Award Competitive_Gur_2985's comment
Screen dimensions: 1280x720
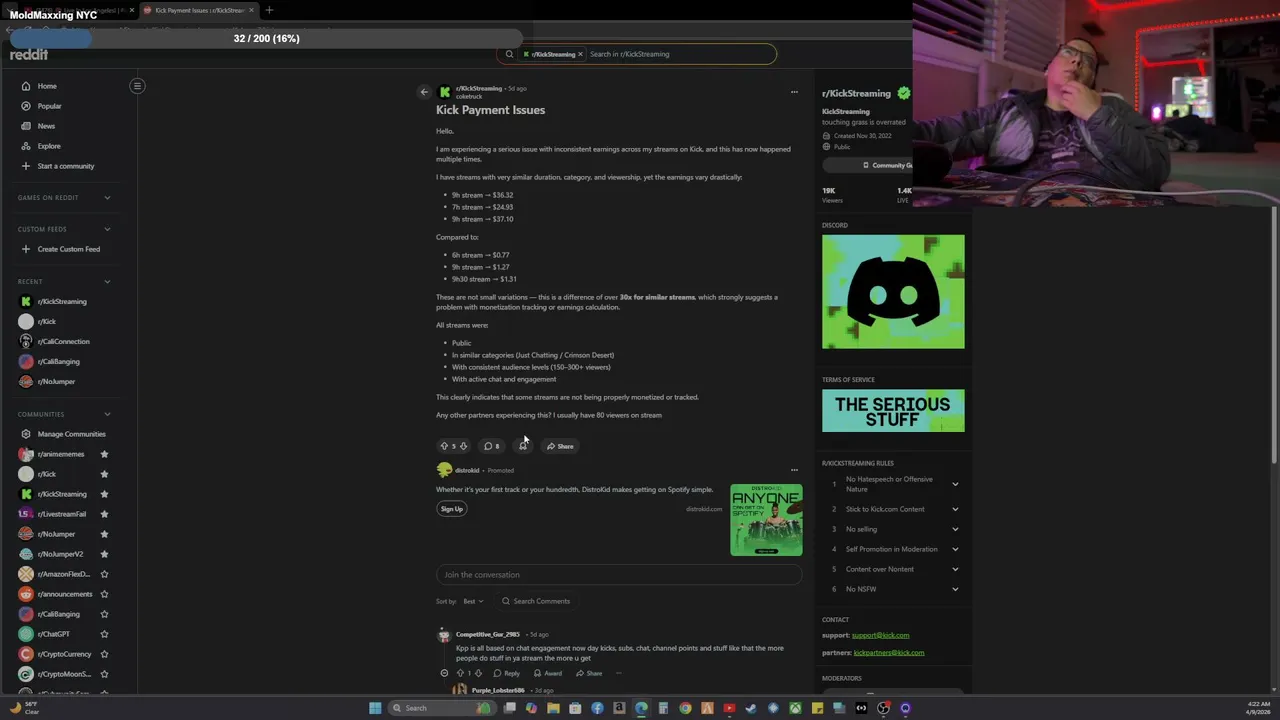click(548, 673)
